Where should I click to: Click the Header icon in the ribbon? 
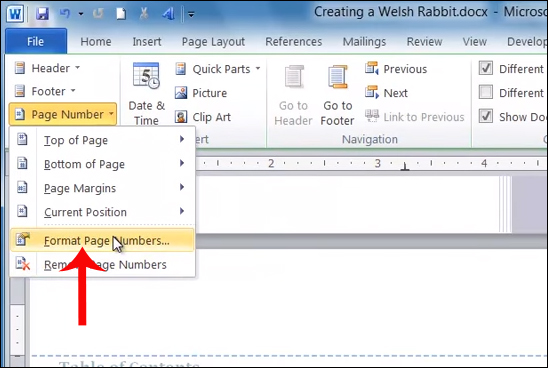tap(20, 68)
